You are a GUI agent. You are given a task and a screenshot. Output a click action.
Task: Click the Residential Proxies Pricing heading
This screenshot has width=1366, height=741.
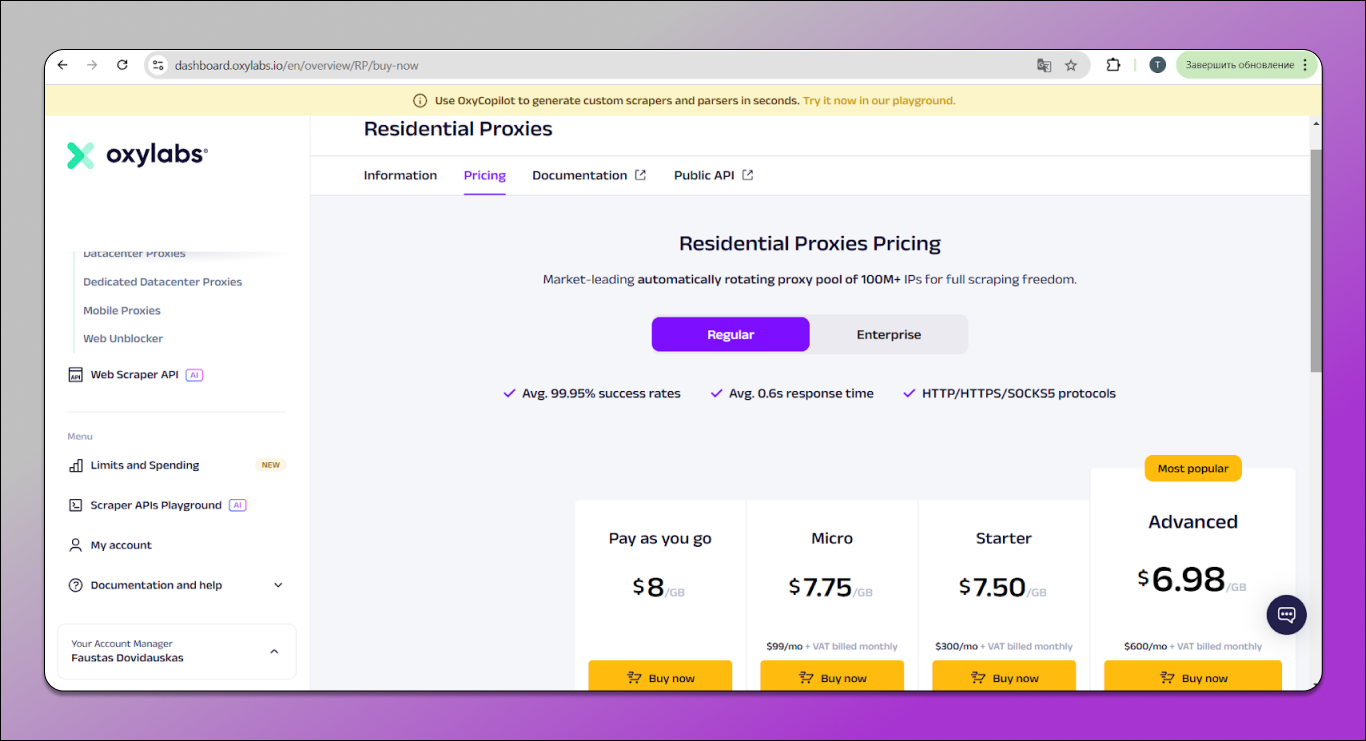(x=810, y=243)
